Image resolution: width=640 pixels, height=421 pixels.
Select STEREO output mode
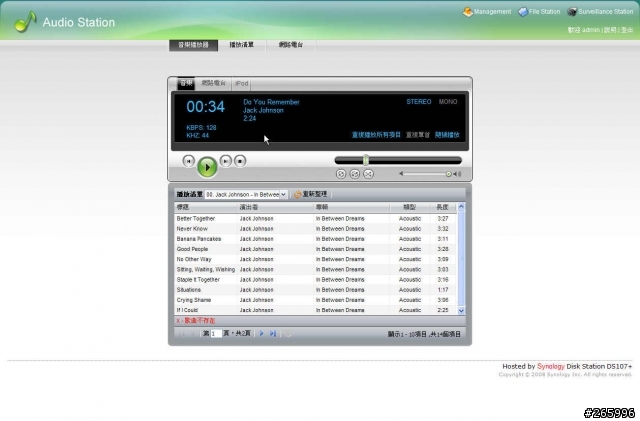[x=419, y=102]
